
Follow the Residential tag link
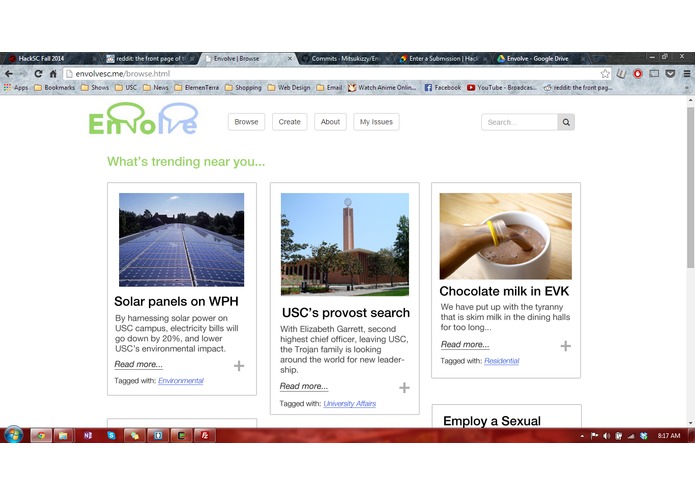click(501, 361)
